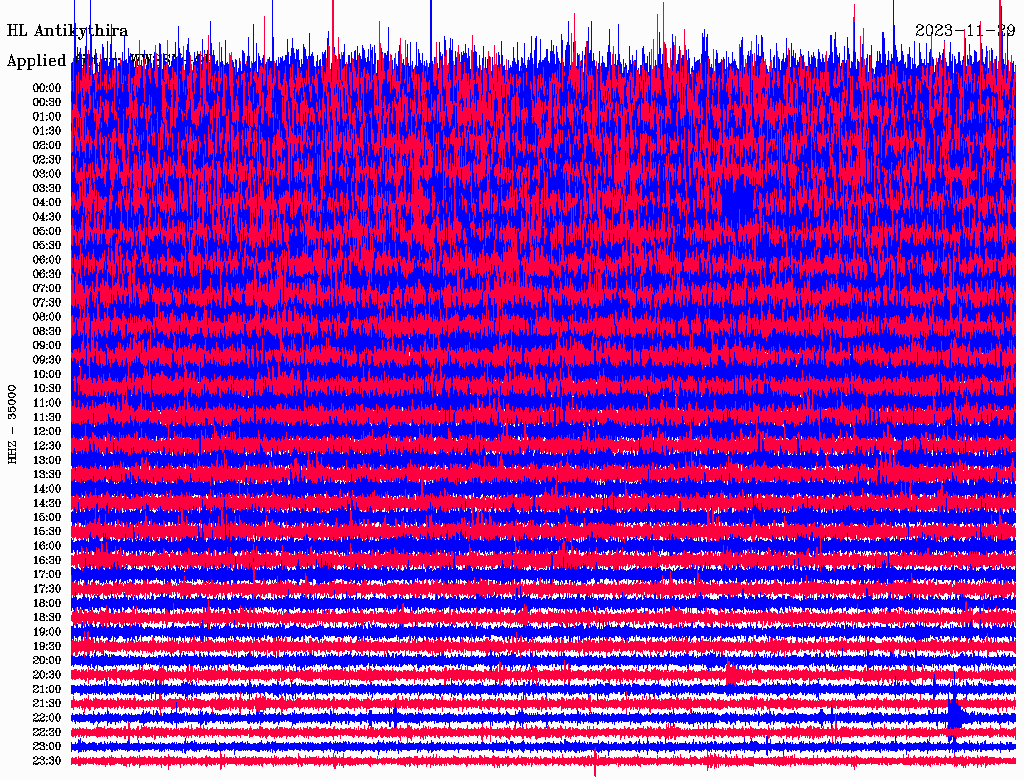Select the 21:30 time label
Screen dimensions: 1024x780
(x=47, y=704)
